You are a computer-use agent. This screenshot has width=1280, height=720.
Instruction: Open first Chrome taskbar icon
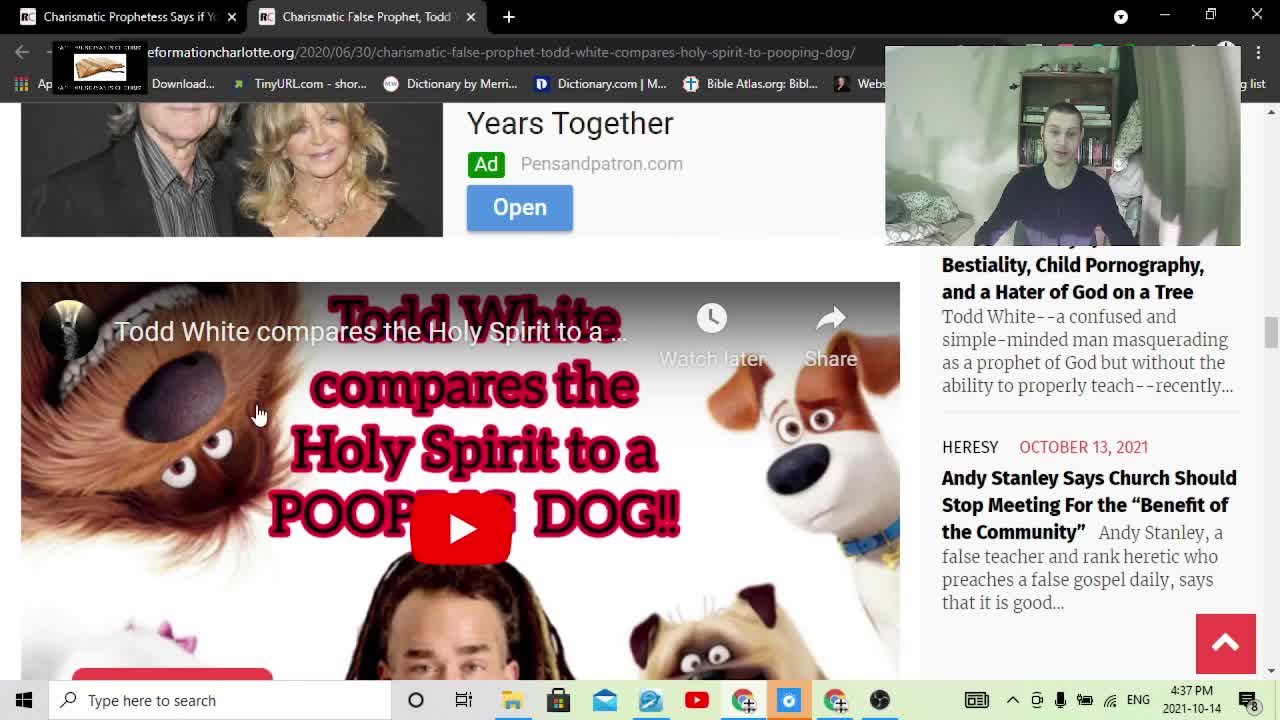point(743,700)
